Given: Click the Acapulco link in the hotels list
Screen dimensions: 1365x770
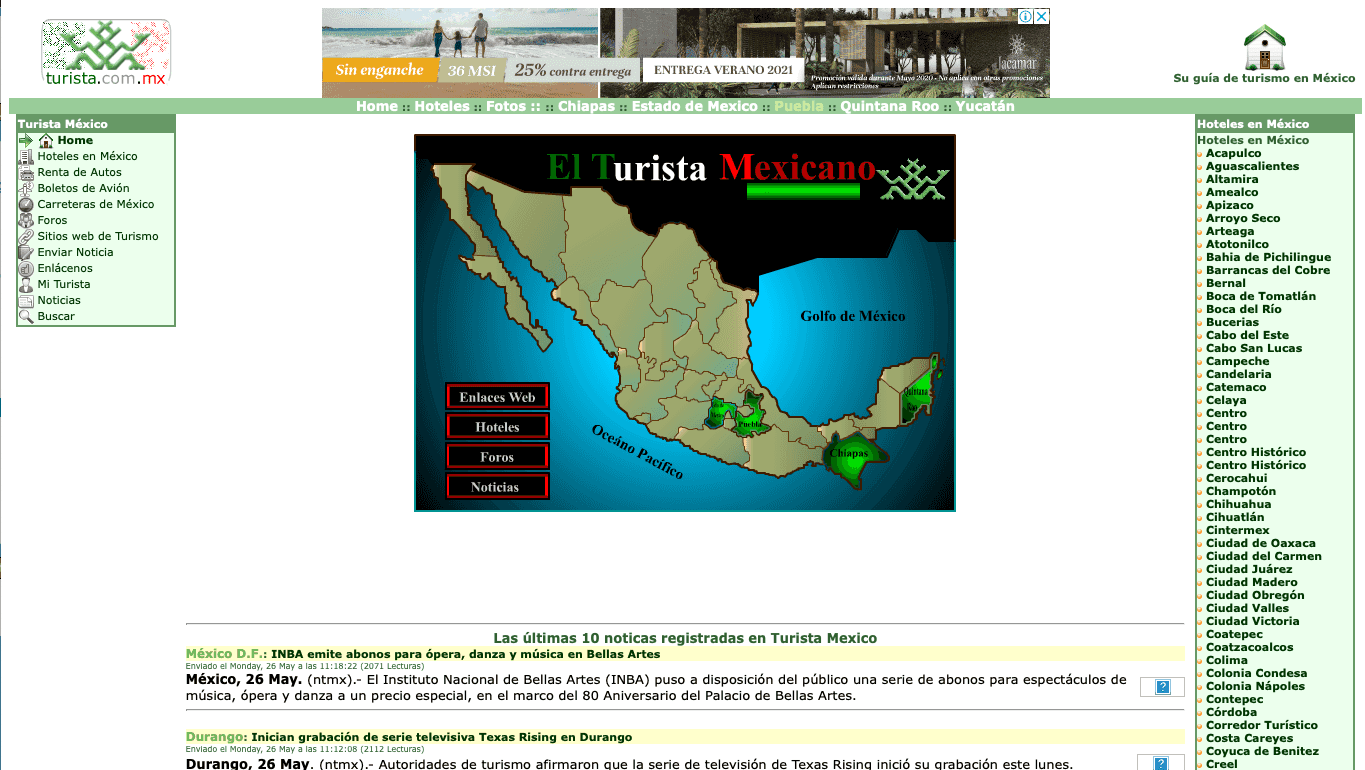Looking at the screenshot, I should (x=1233, y=153).
